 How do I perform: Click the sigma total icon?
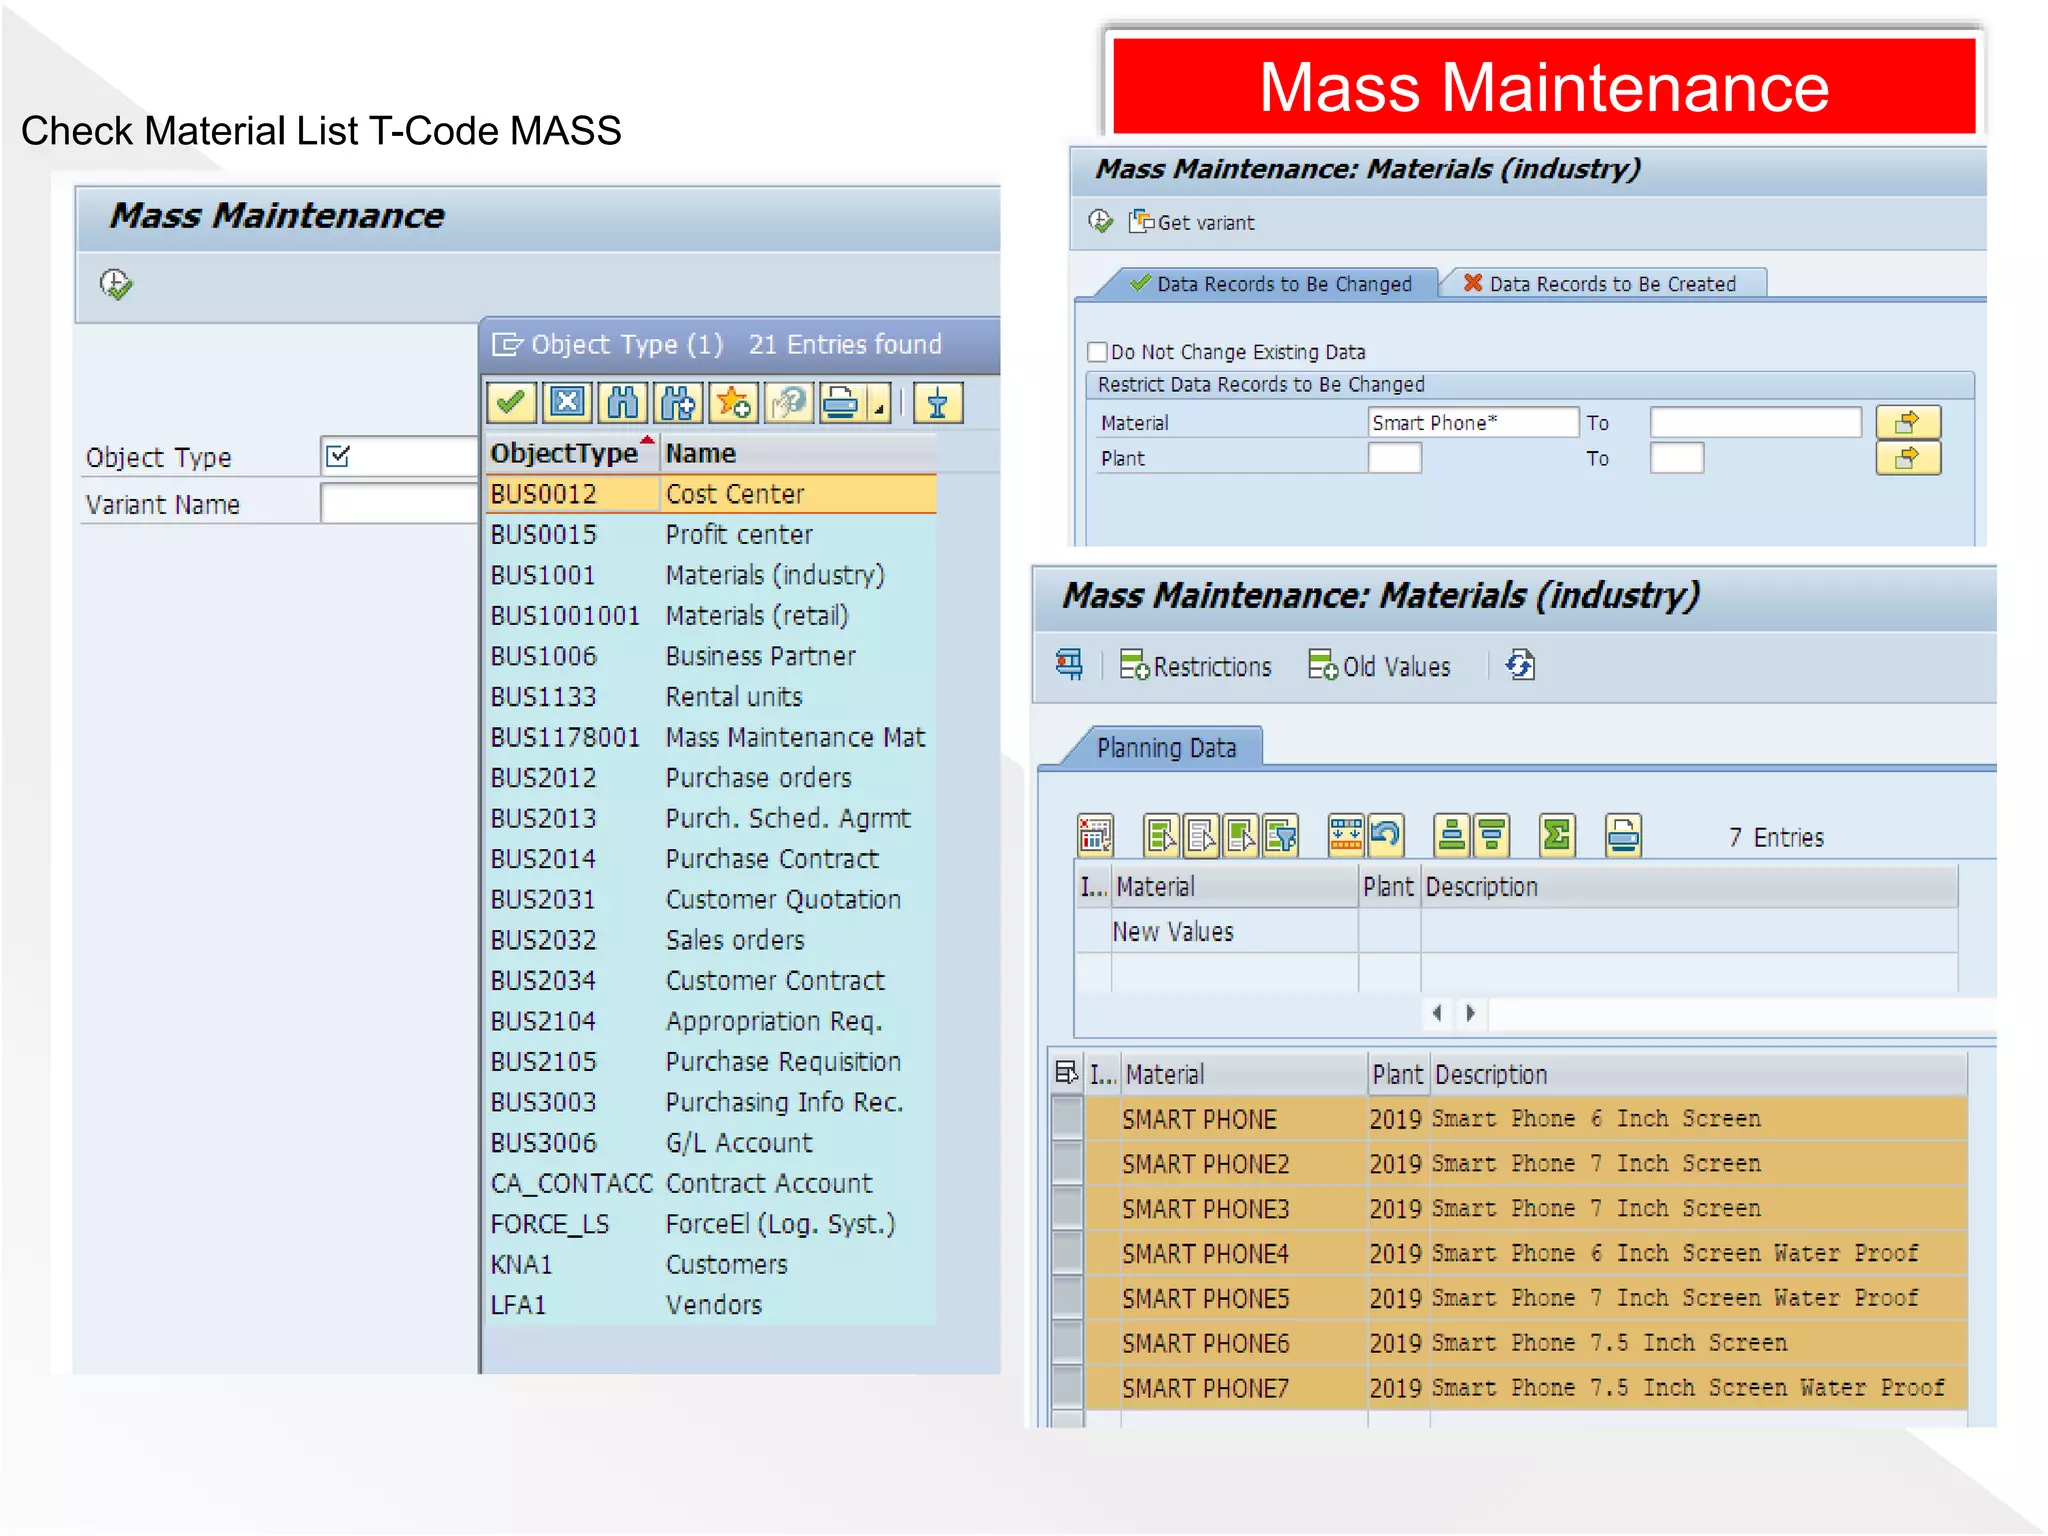click(x=1557, y=835)
